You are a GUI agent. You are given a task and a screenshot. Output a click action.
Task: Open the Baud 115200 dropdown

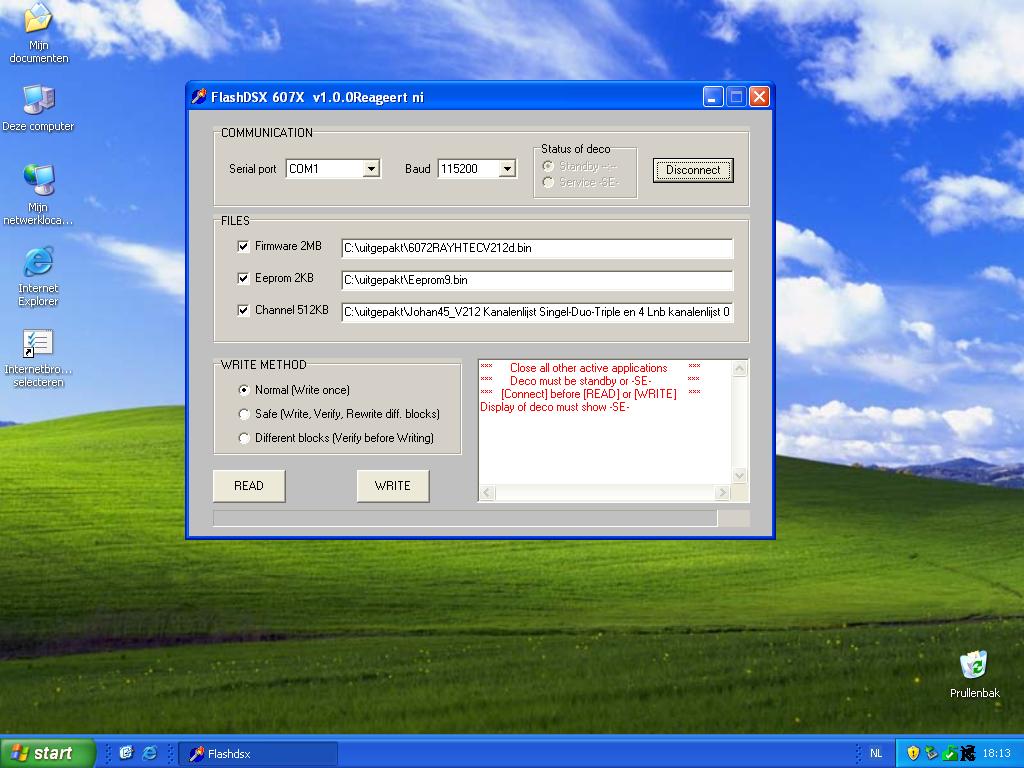[507, 169]
